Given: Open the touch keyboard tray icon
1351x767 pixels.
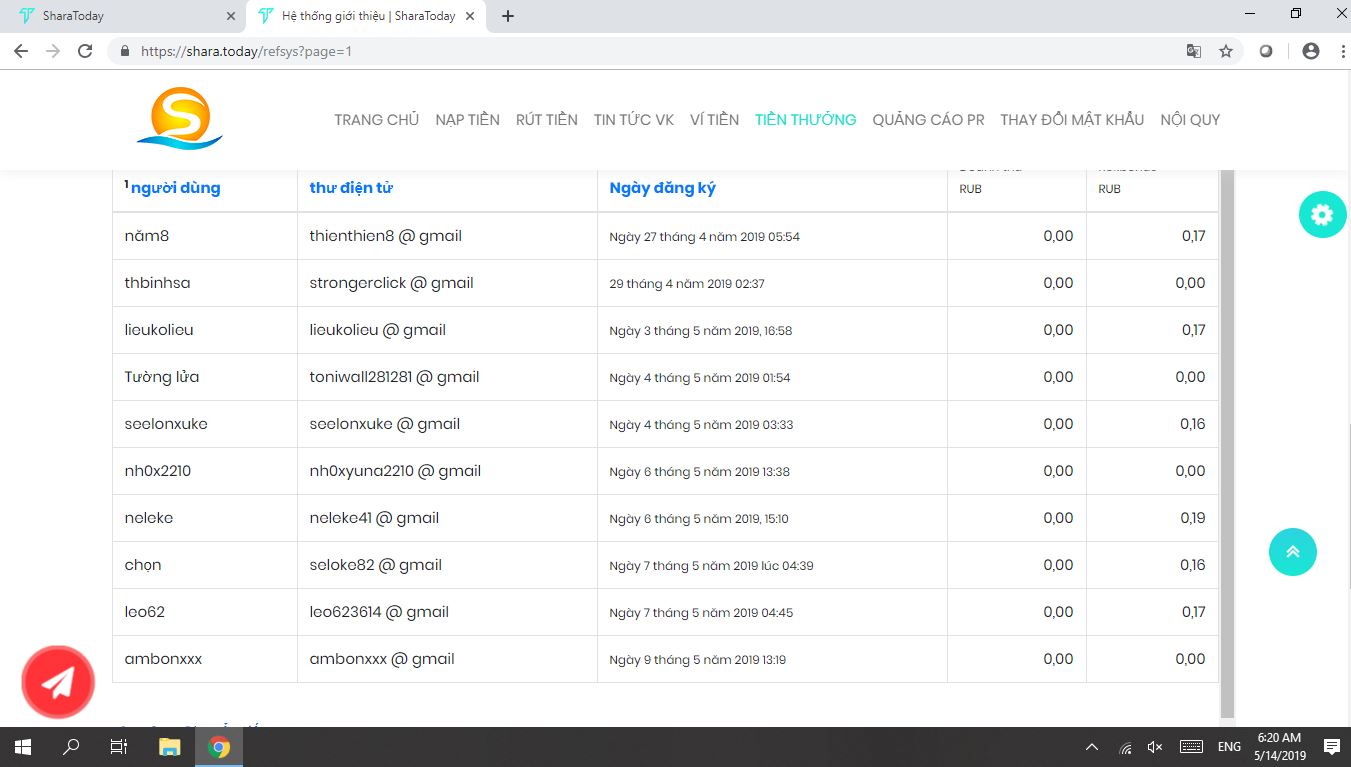Looking at the screenshot, I should coord(1191,747).
